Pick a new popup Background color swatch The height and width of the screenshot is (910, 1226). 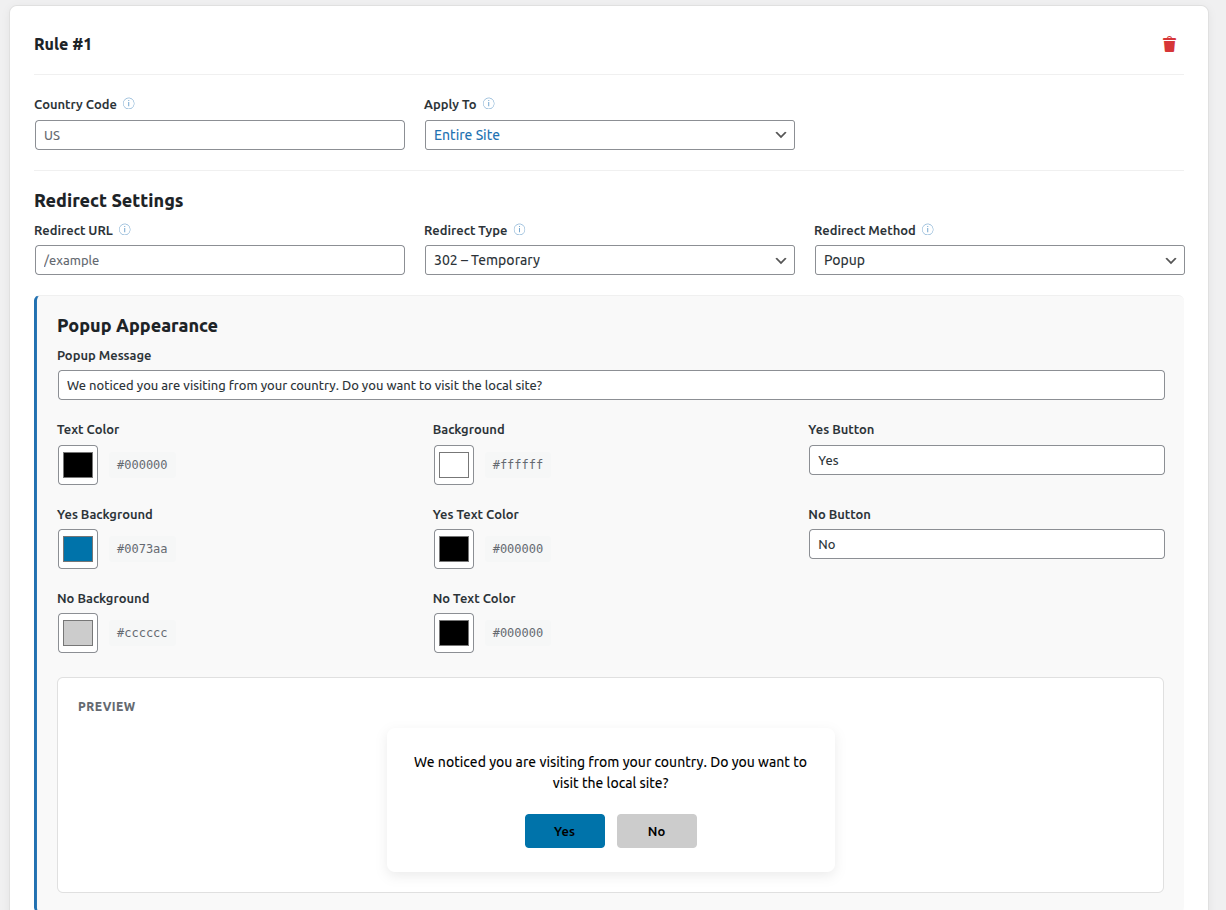pyautogui.click(x=454, y=465)
